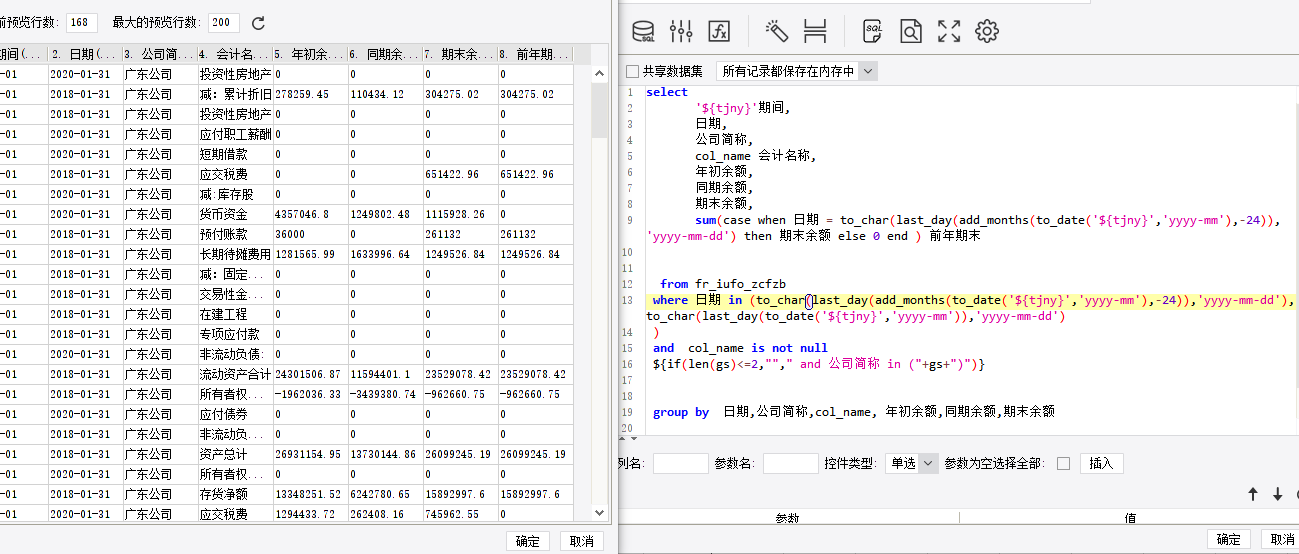
Task: Click the SQL edit document icon
Action: coord(873,32)
